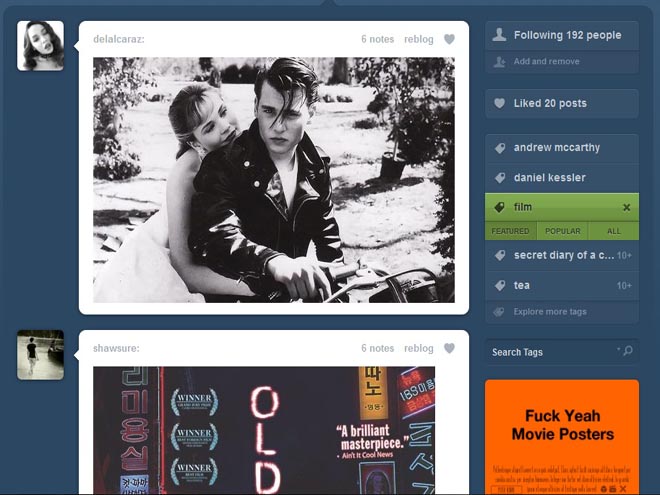Reblog the shawsure post
The width and height of the screenshot is (660, 495).
click(419, 349)
